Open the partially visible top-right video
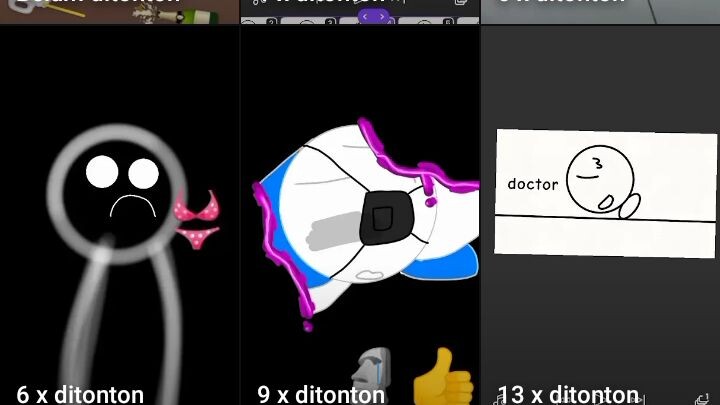The height and width of the screenshot is (405, 720). pos(600,10)
